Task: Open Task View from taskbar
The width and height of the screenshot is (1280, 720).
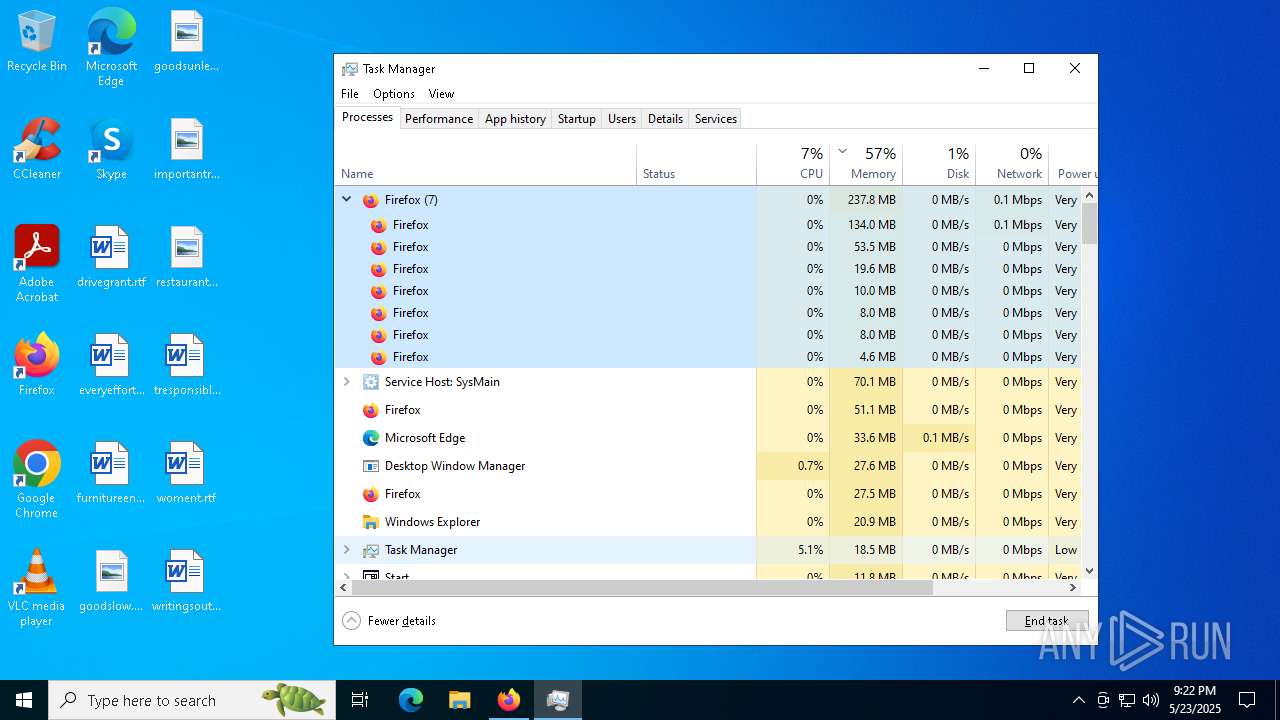Action: click(x=360, y=700)
